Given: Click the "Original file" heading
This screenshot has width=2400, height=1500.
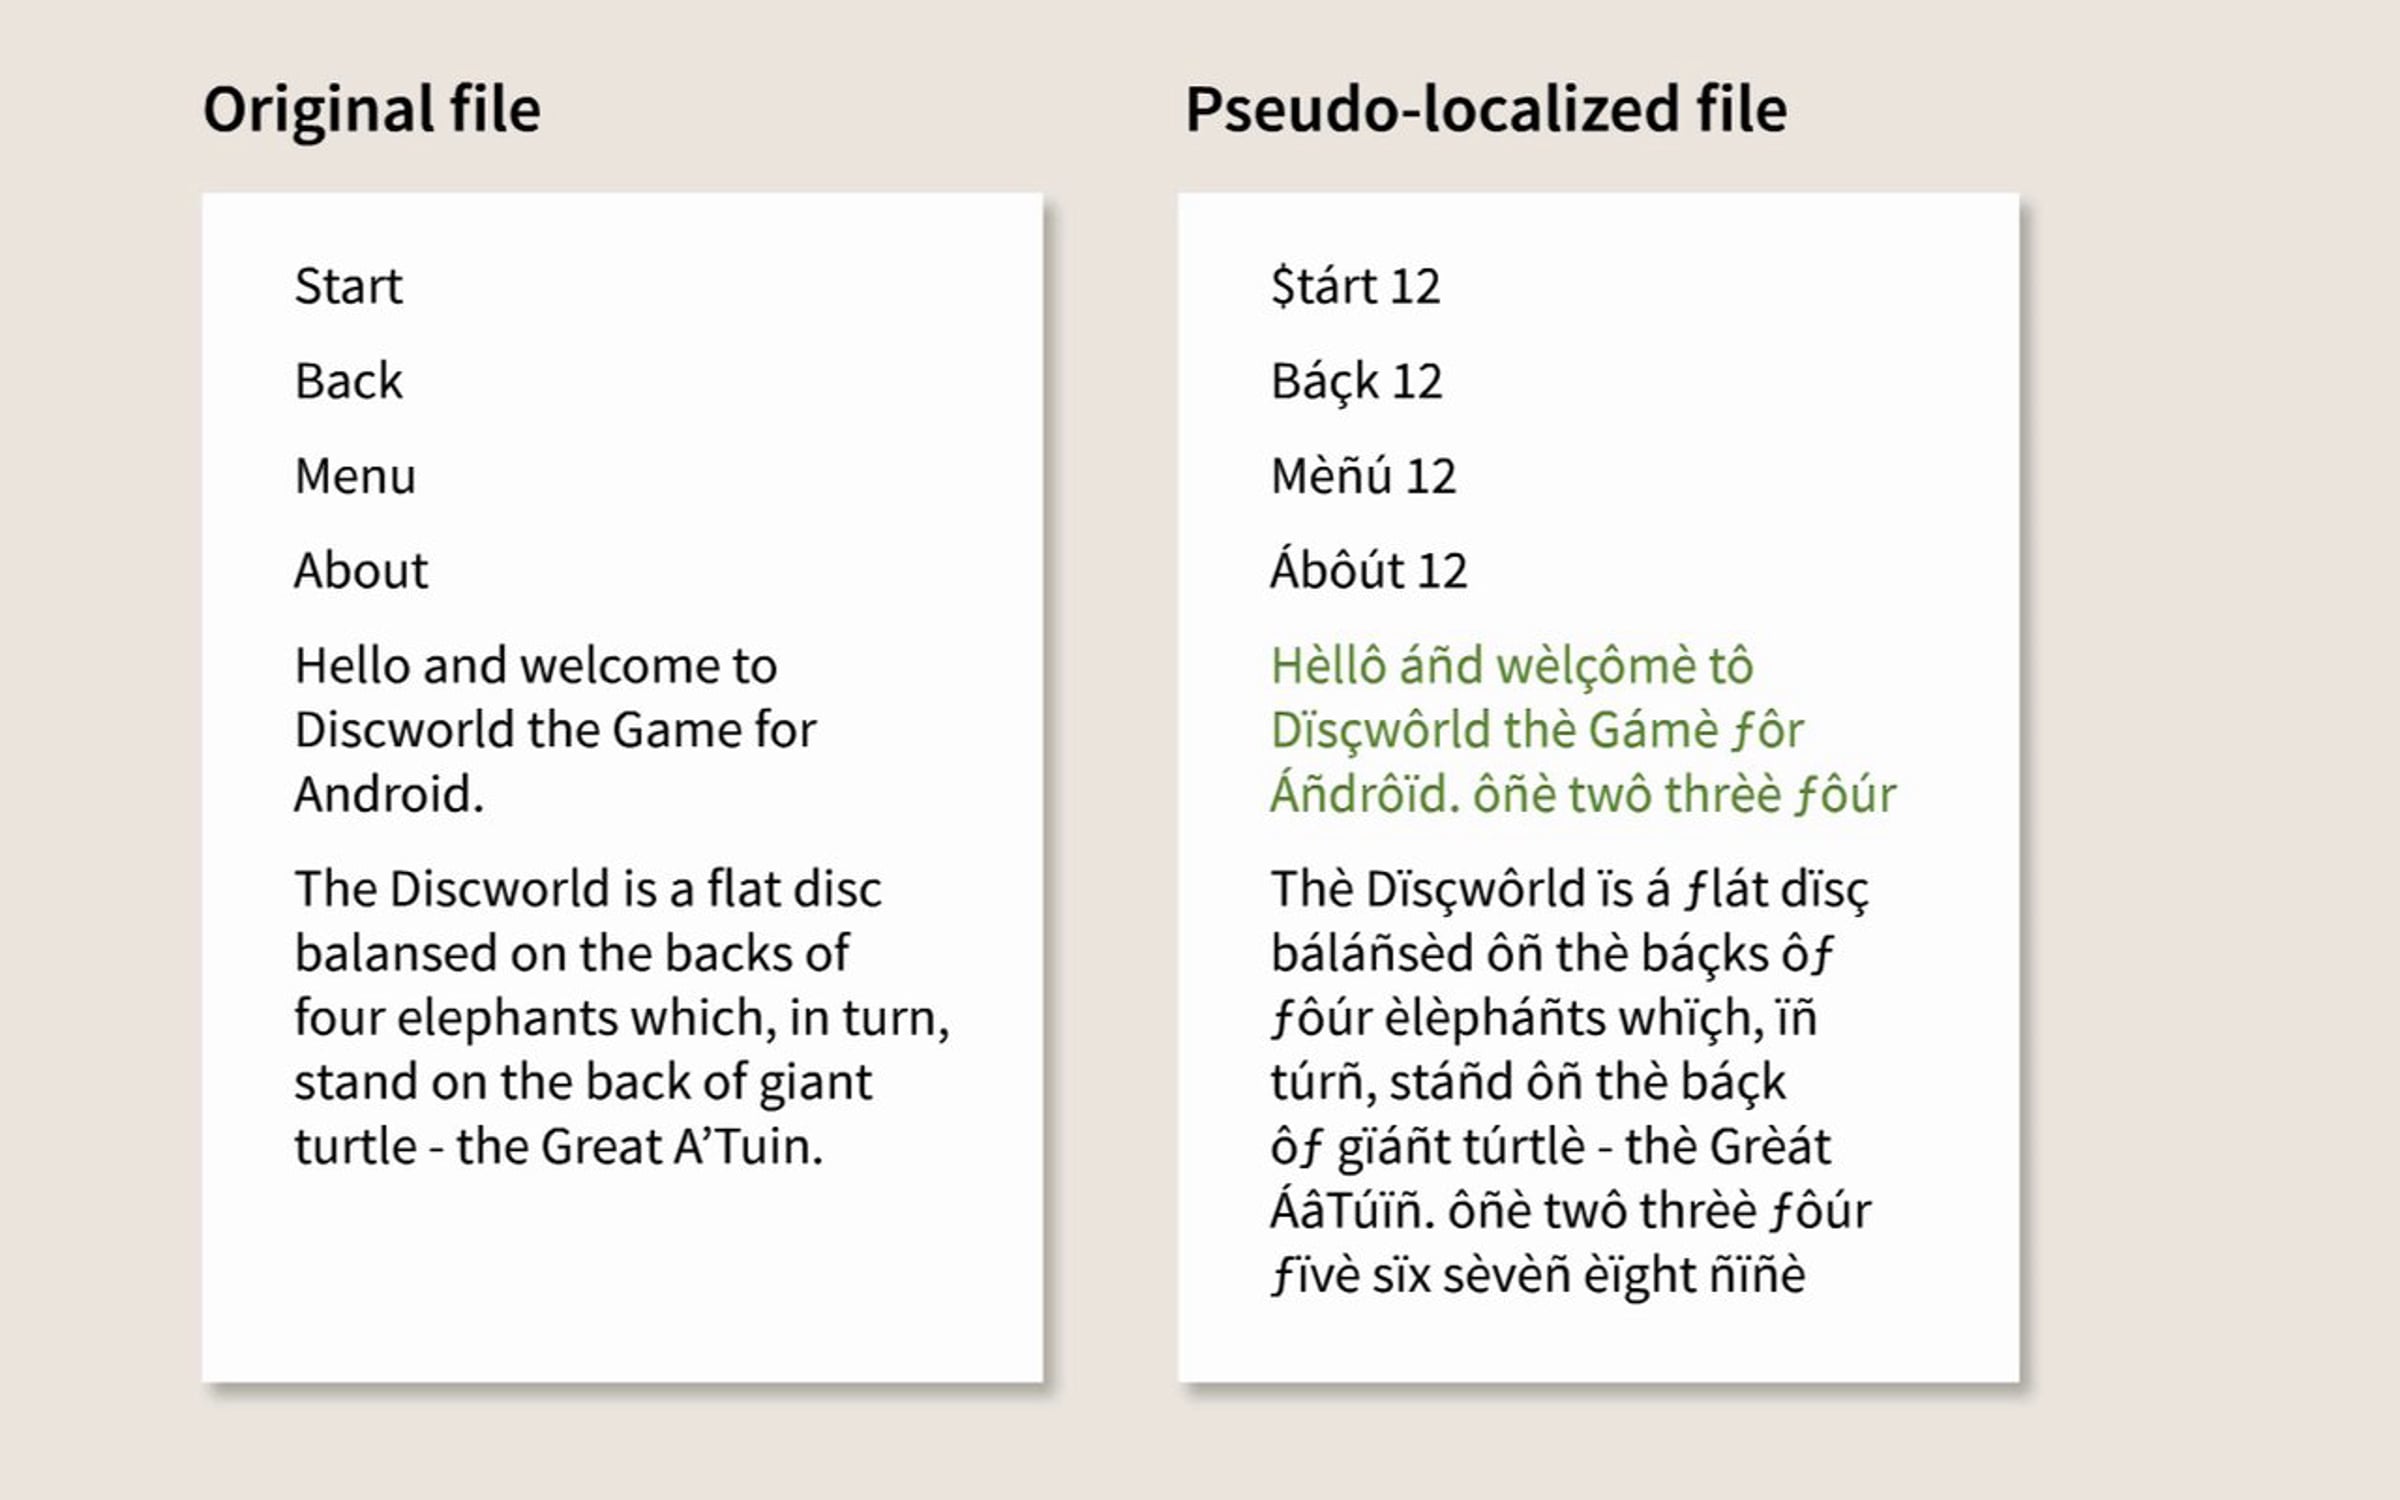Looking at the screenshot, I should pos(371,109).
